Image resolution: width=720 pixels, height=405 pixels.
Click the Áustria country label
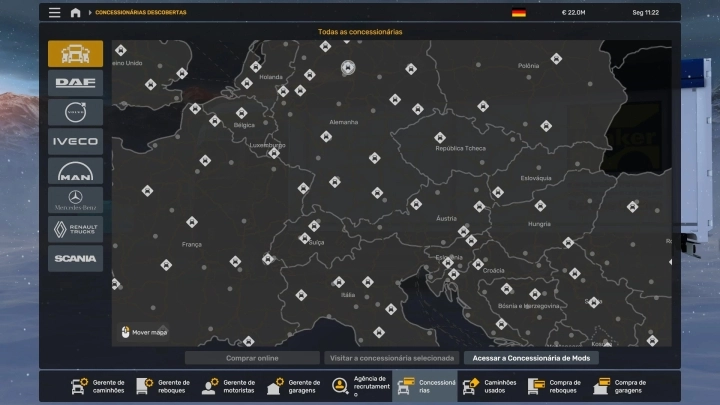(446, 219)
